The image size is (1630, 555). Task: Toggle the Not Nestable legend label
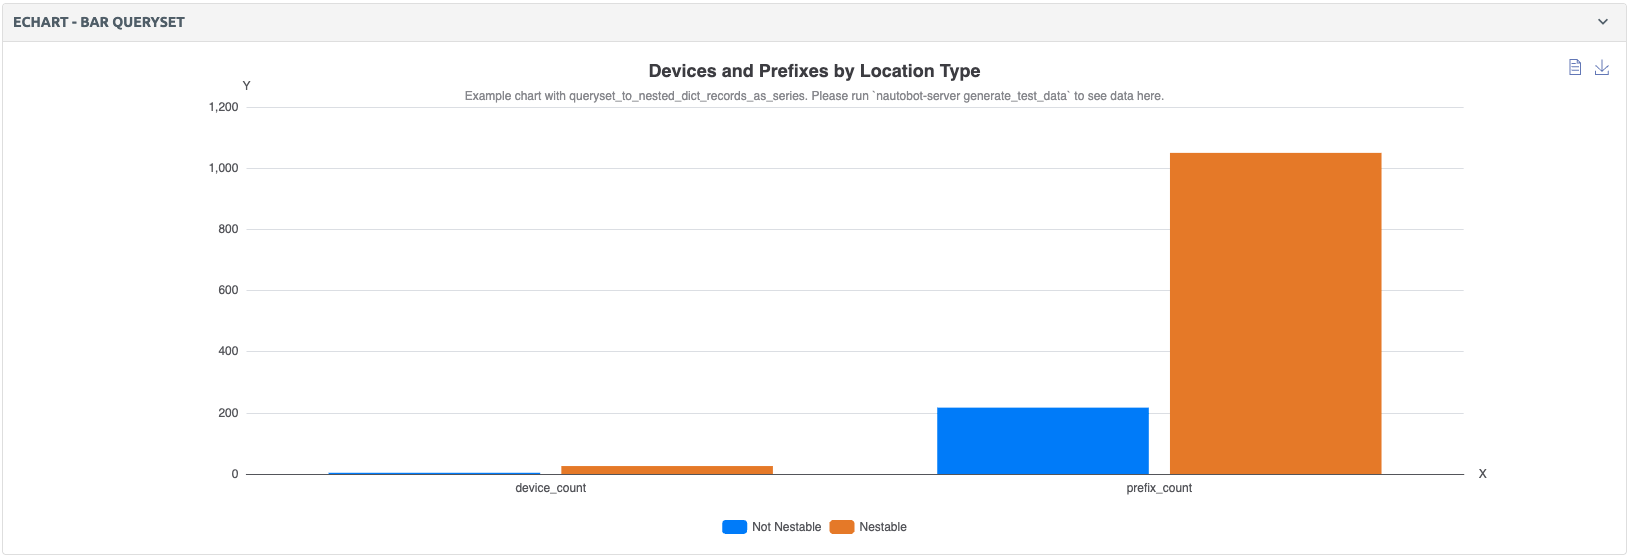pyautogui.click(x=786, y=527)
